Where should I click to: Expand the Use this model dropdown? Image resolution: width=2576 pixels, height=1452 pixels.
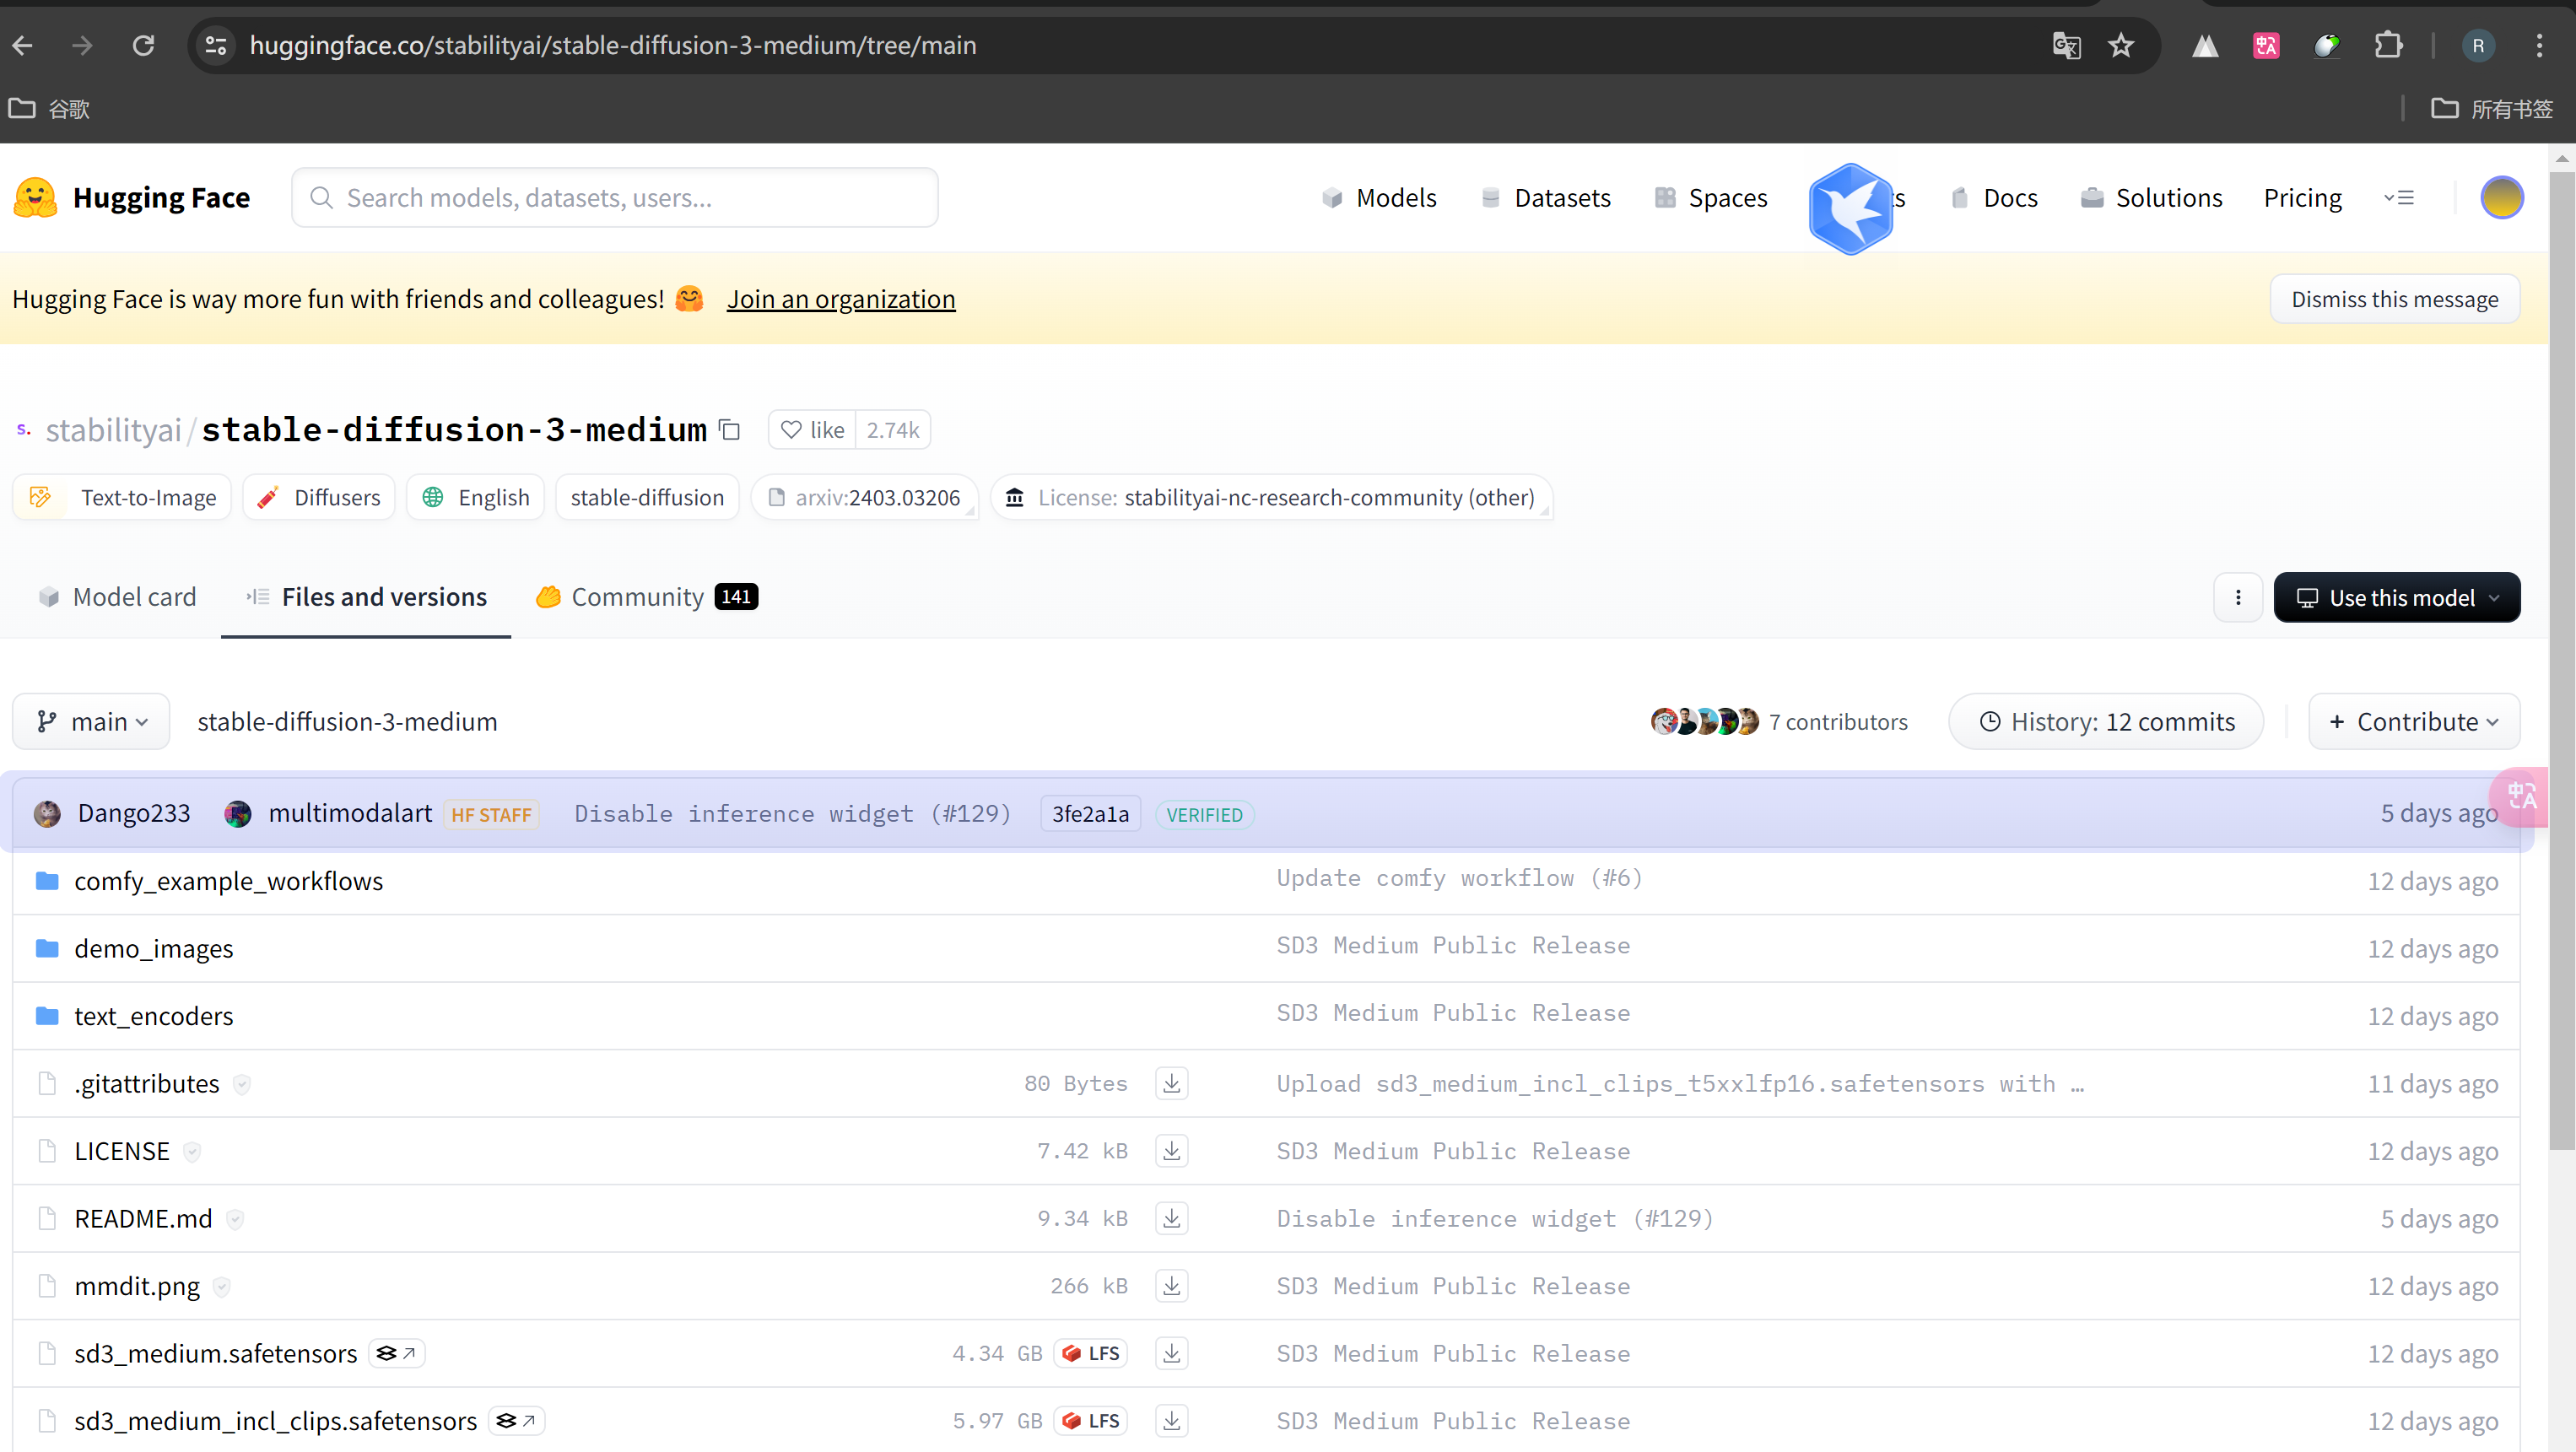point(2397,597)
